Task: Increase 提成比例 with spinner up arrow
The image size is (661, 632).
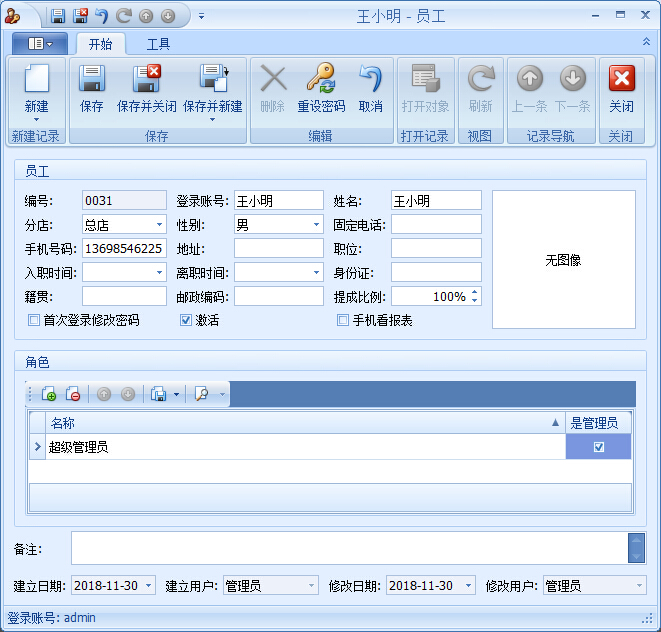Action: point(474,293)
